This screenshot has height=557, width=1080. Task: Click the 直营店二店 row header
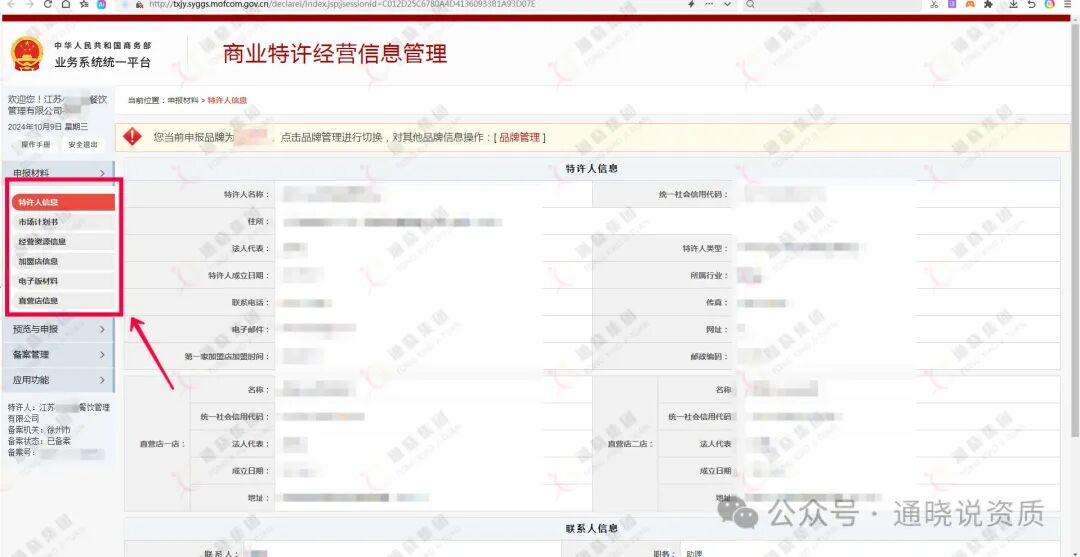click(628, 444)
